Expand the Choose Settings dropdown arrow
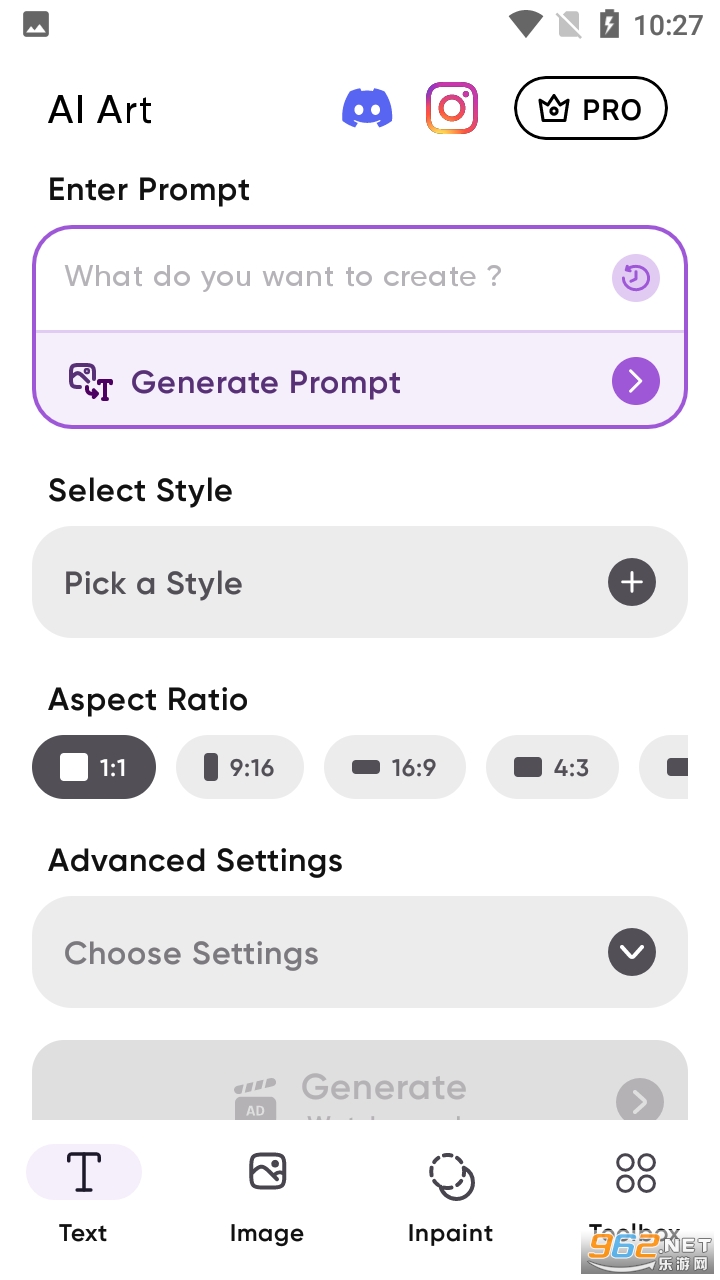The image size is (720, 1280). (x=632, y=952)
